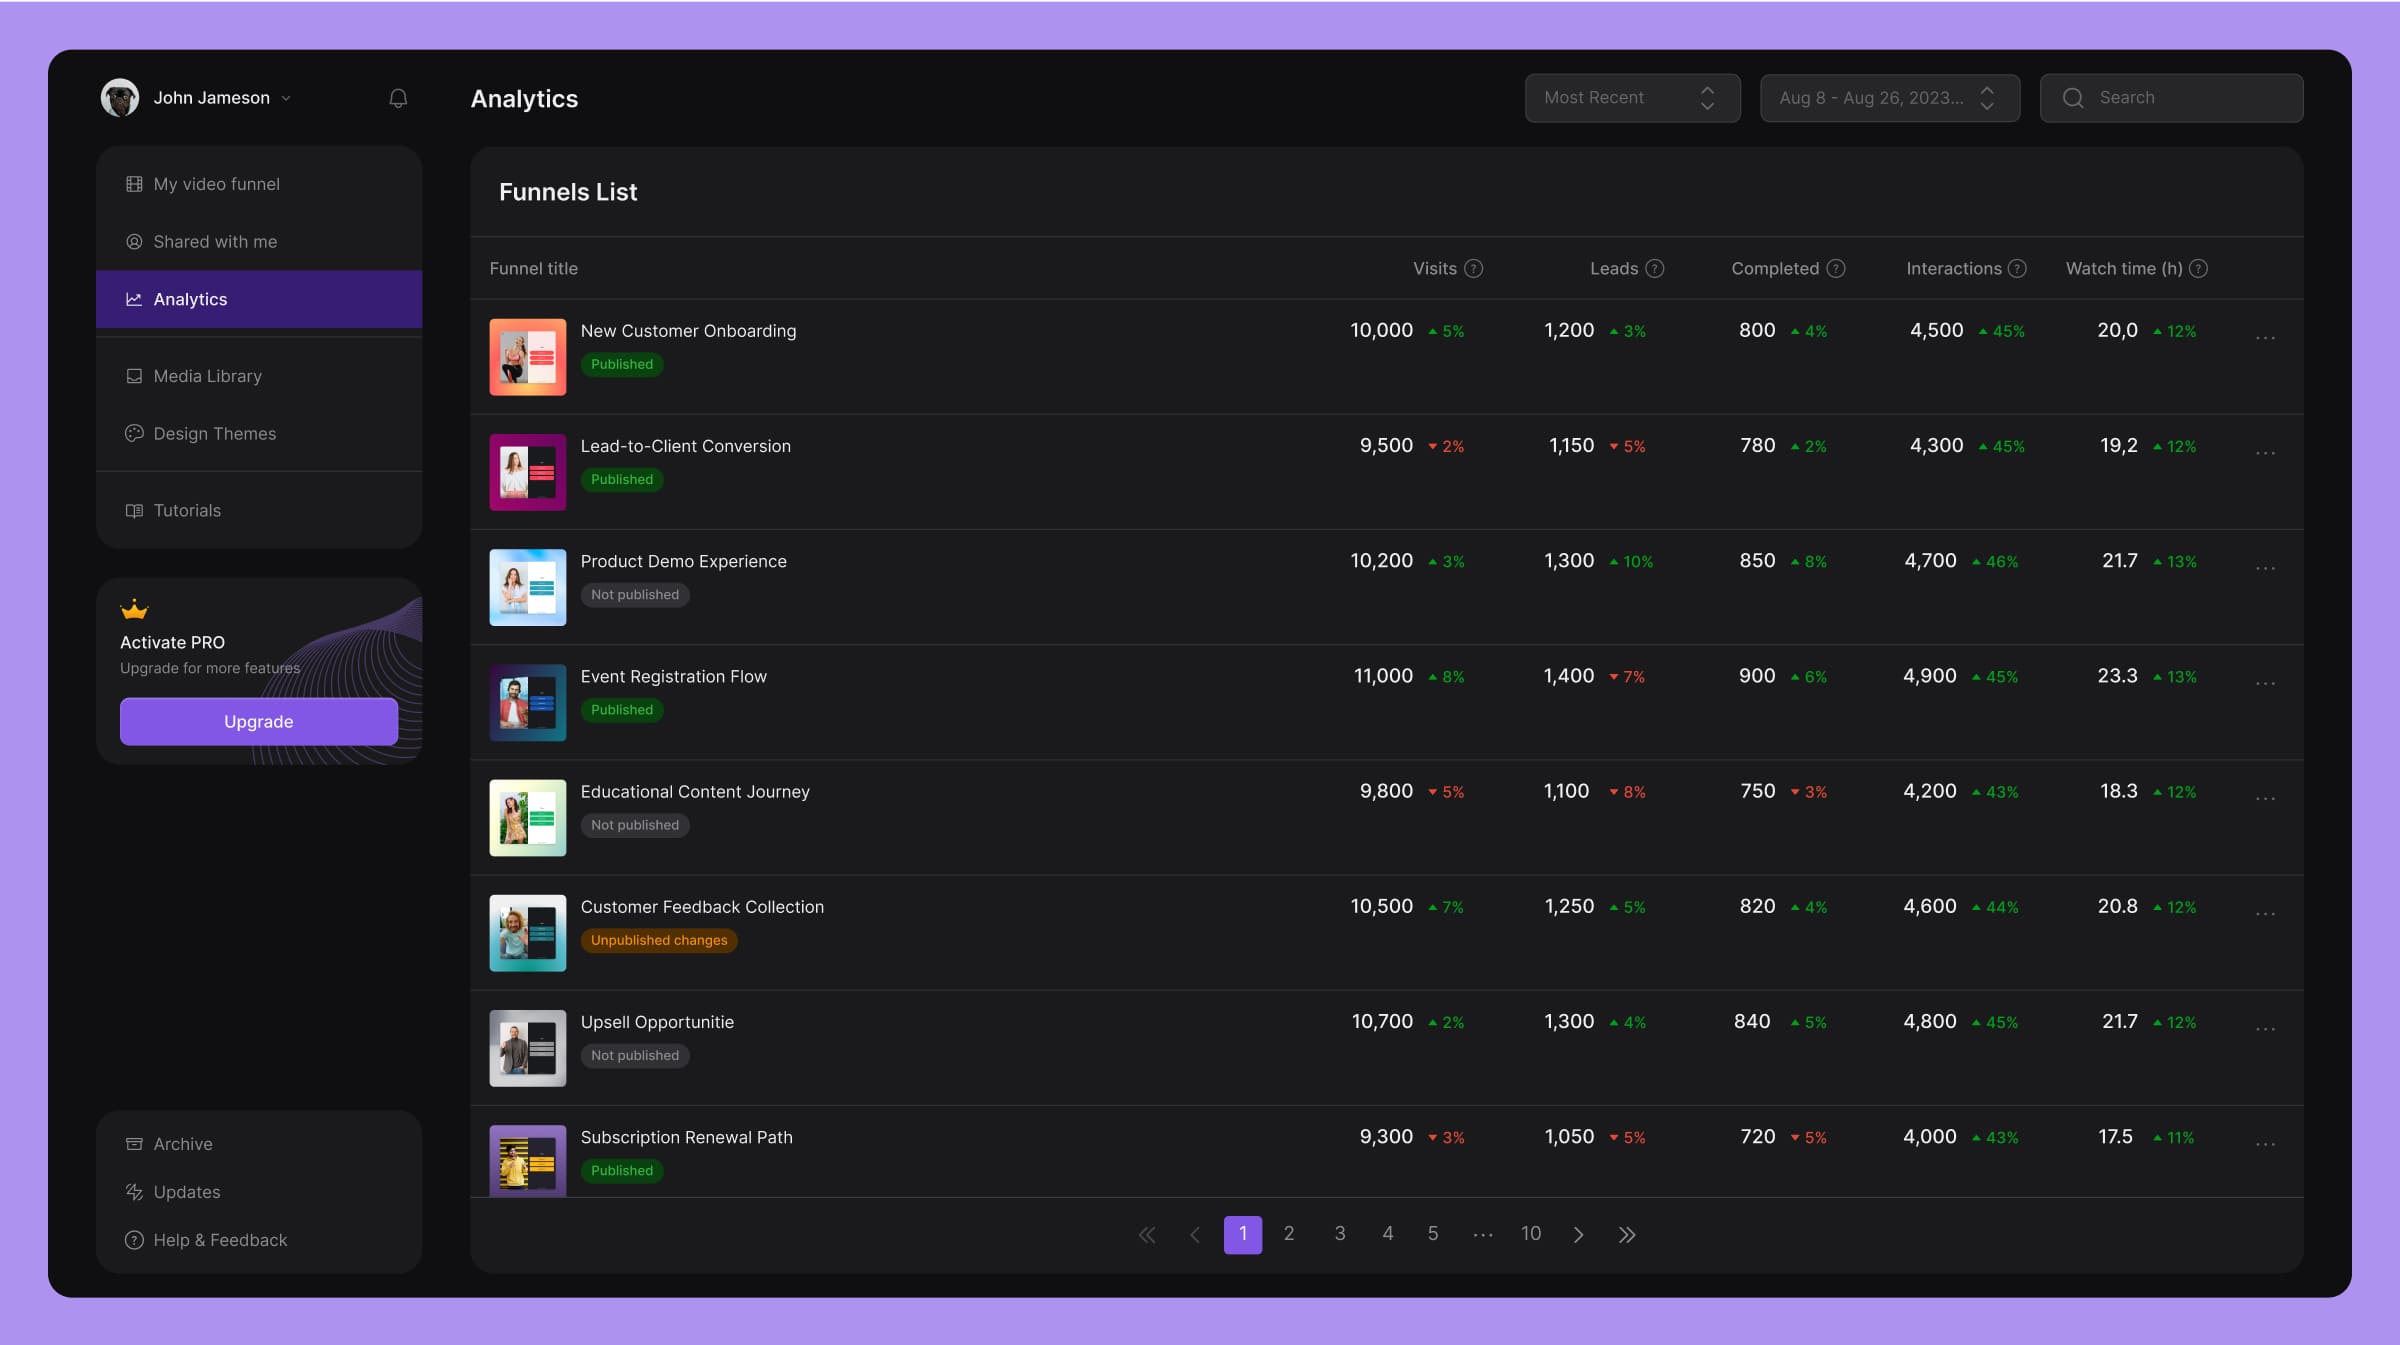This screenshot has height=1345, width=2400.
Task: Open more options for Event Registration Flow
Action: point(2265,684)
